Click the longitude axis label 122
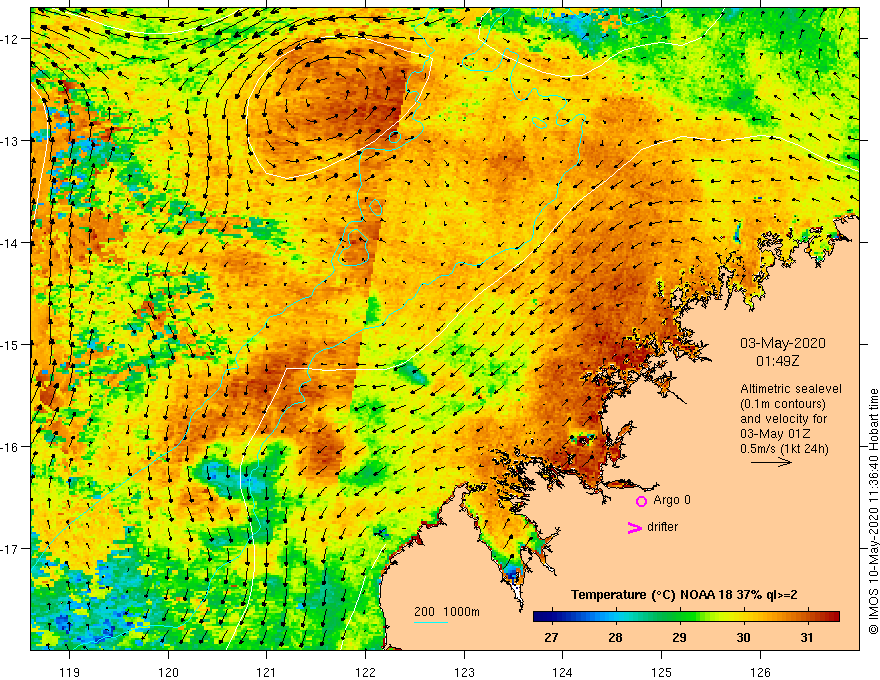 365,672
